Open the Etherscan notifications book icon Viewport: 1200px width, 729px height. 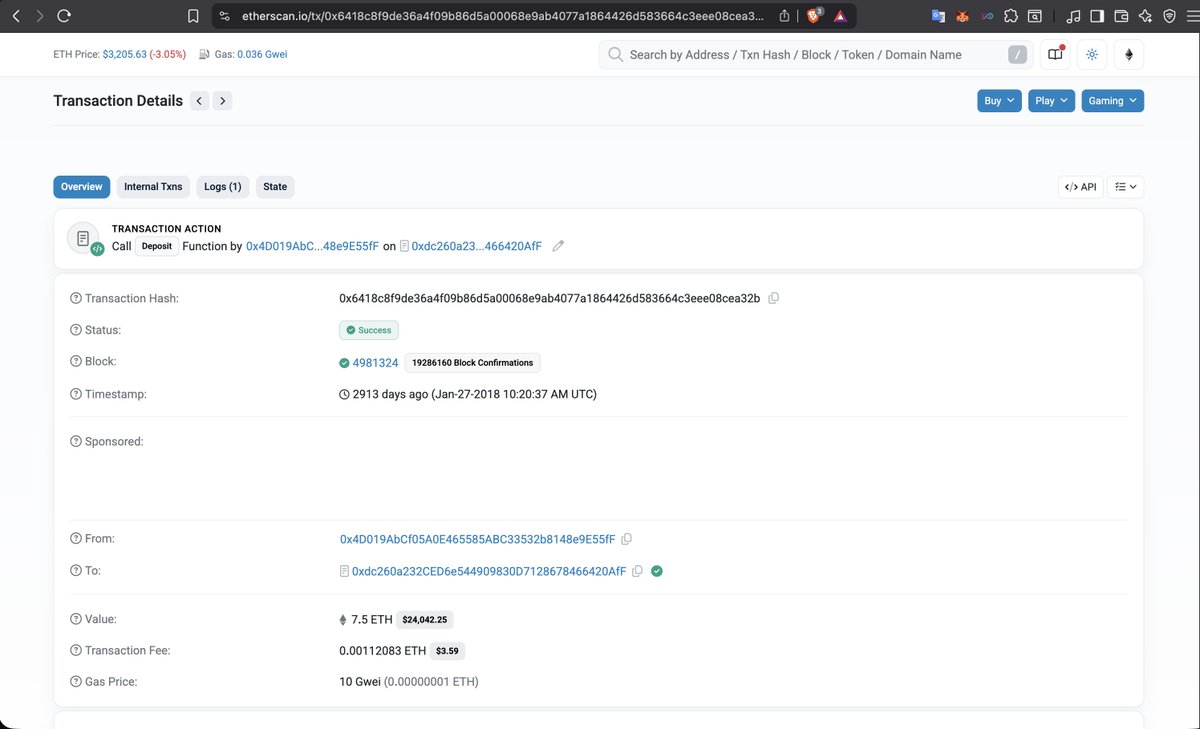(x=1055, y=55)
